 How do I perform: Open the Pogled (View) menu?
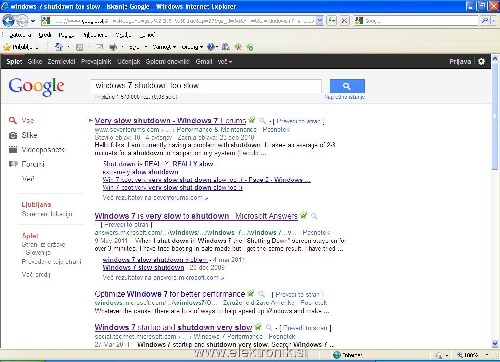tap(66, 35)
